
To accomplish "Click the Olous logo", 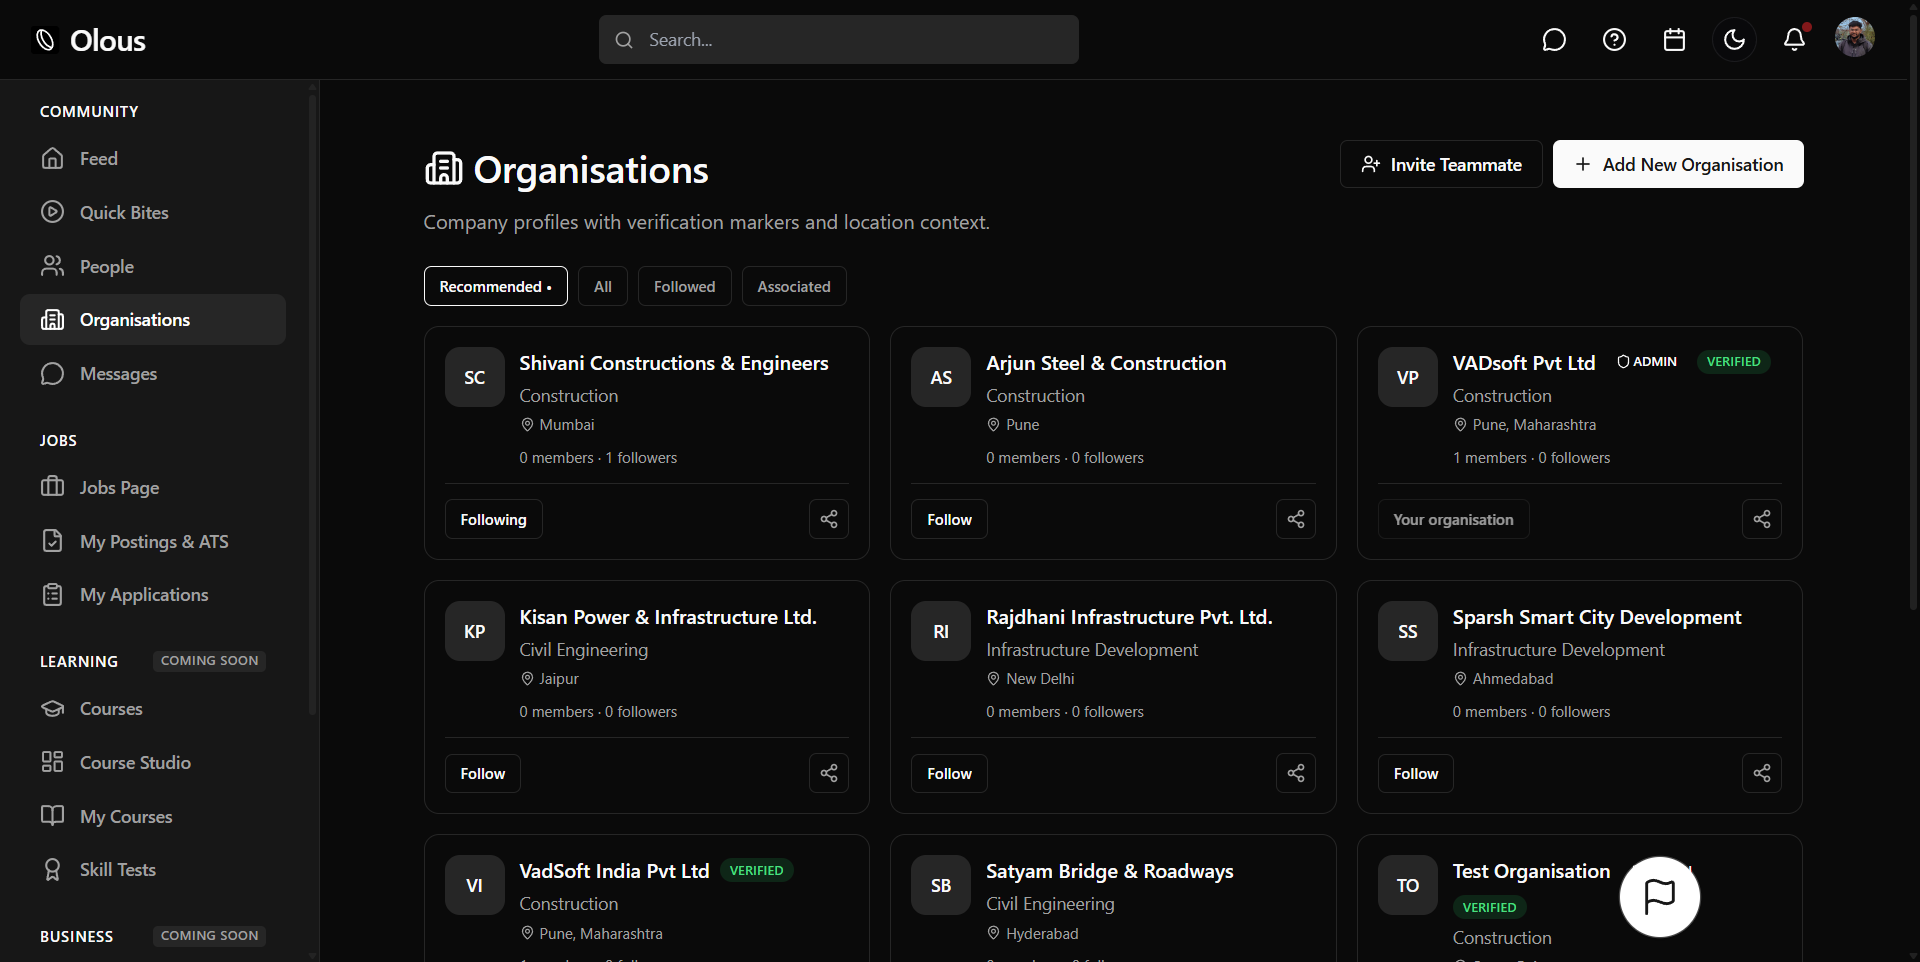I will pyautogui.click(x=91, y=40).
